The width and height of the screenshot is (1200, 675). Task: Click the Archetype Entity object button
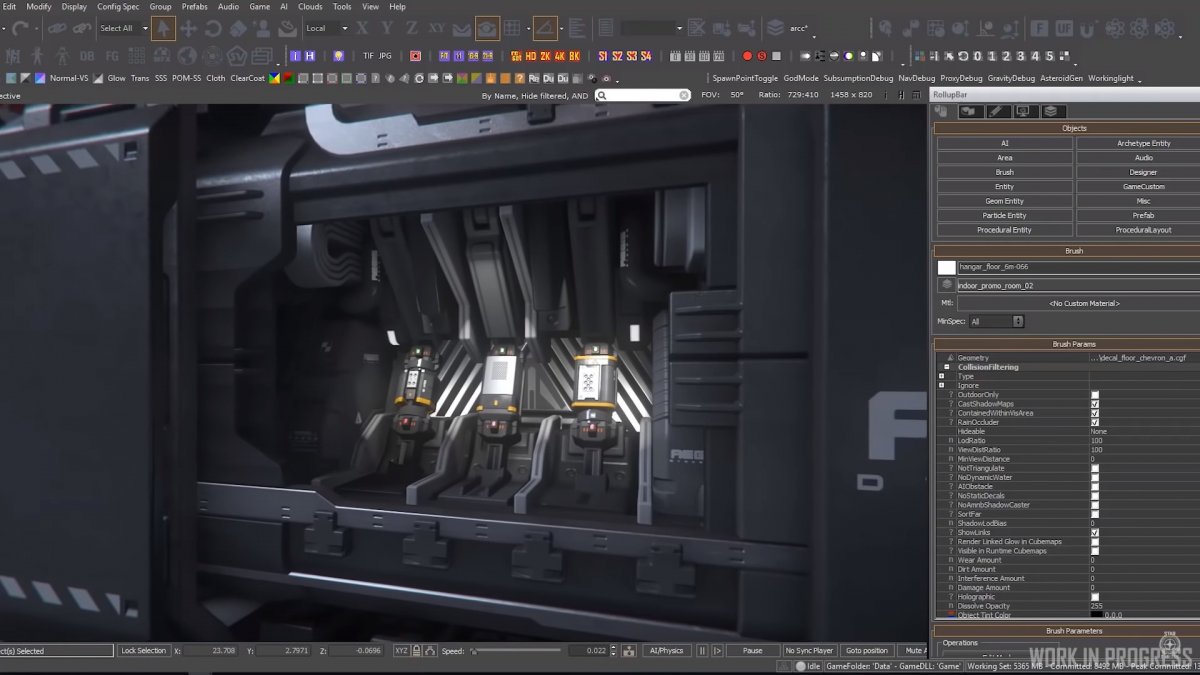(x=1143, y=143)
